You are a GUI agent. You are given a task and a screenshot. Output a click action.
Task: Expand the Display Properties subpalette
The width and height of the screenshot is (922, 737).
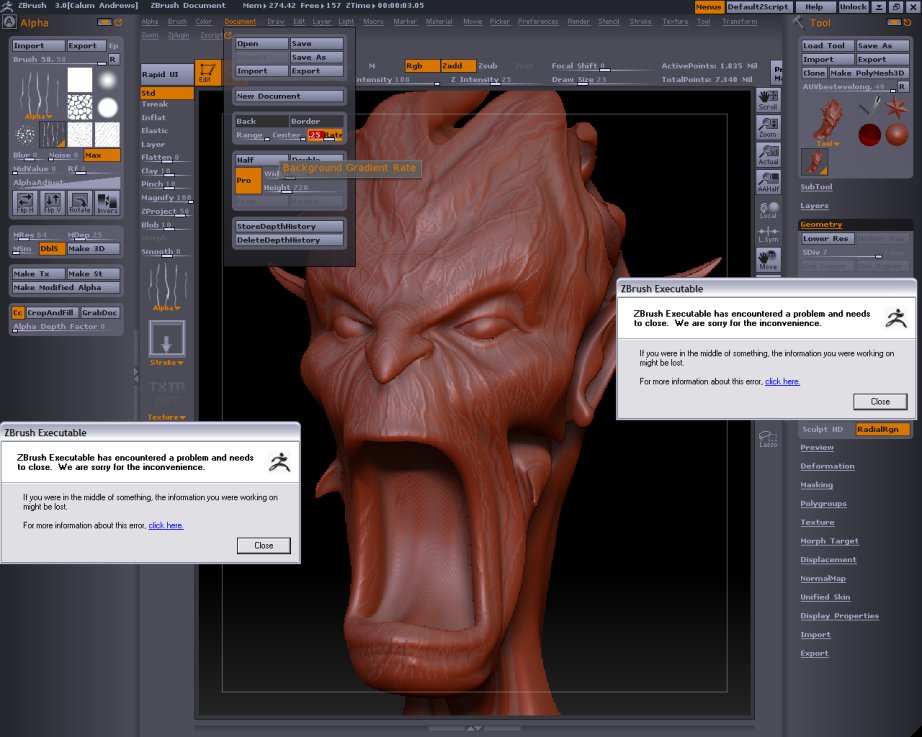(840, 616)
